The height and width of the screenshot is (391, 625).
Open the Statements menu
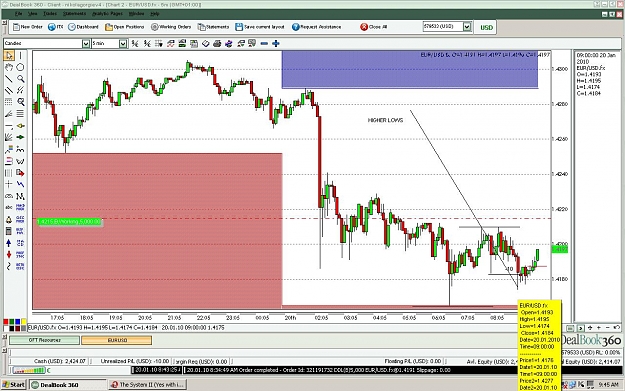(74, 14)
